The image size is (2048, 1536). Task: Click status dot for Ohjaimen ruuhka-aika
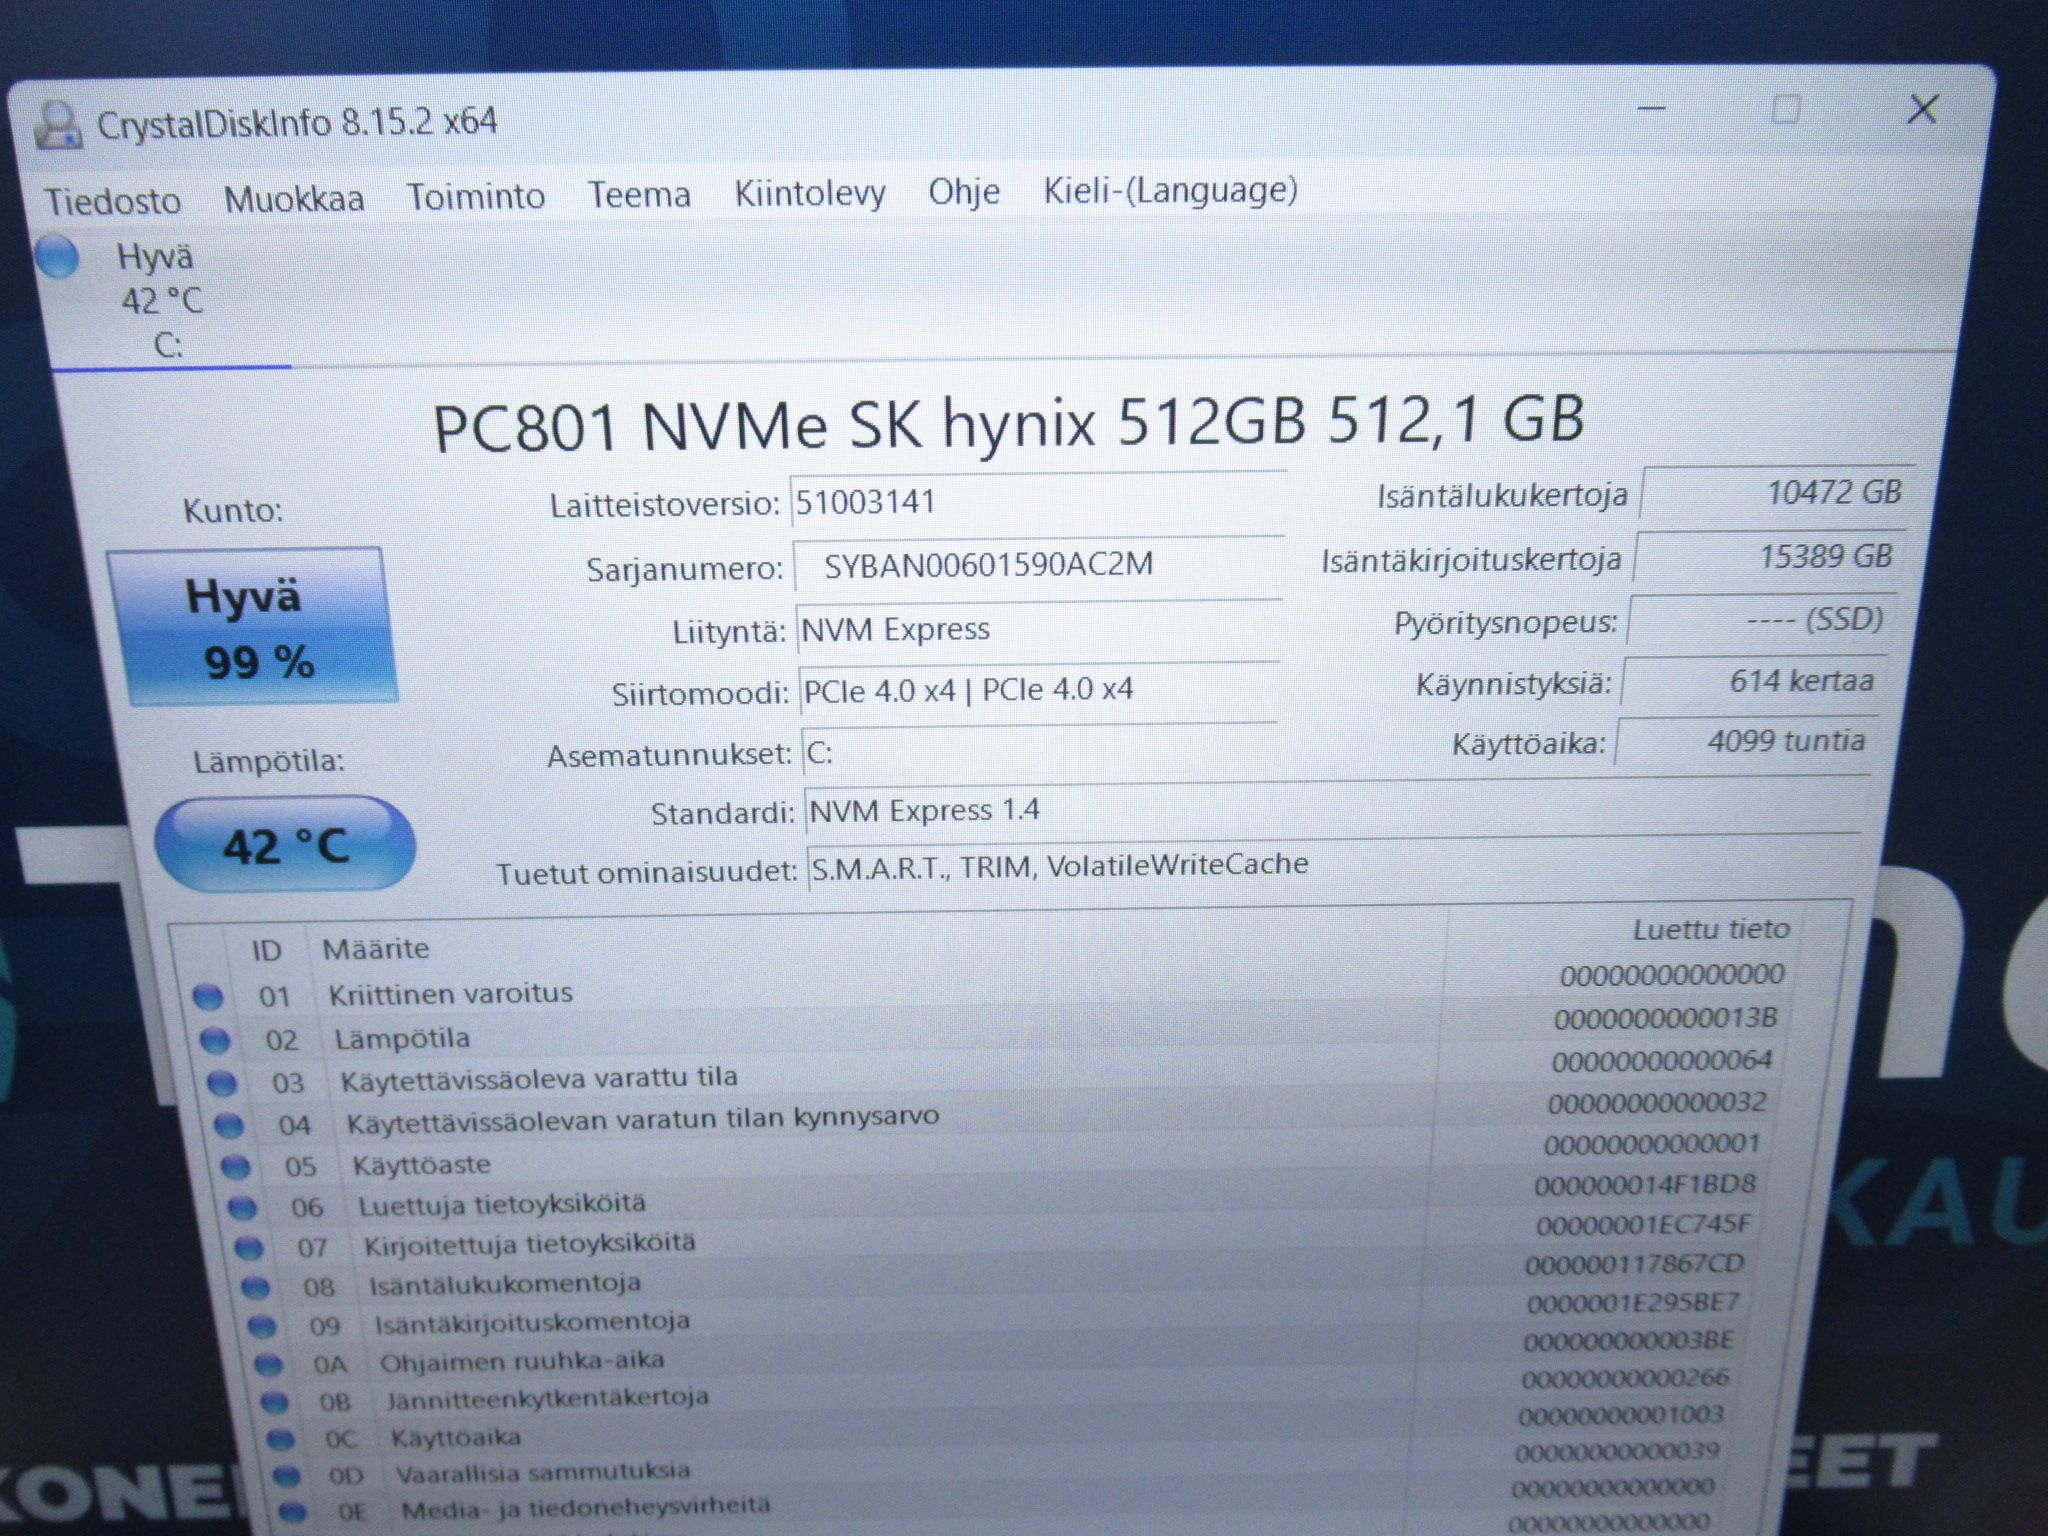click(267, 1364)
